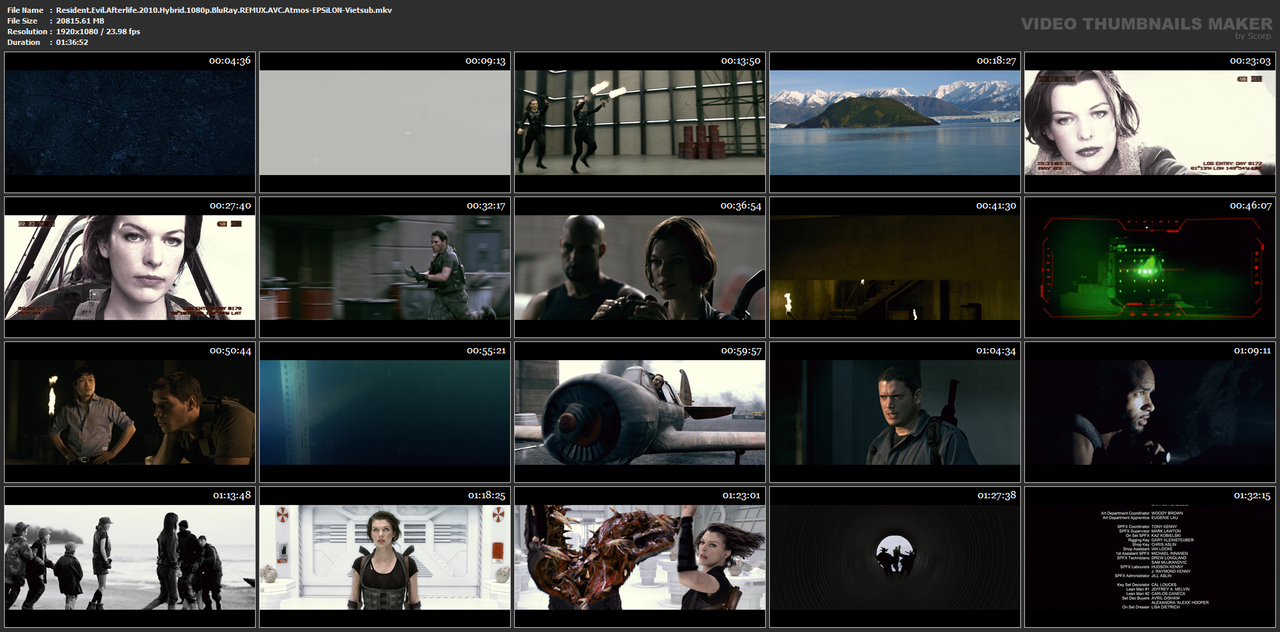
Task: Click the 00:59:57 timestamp text
Action: coord(741,351)
